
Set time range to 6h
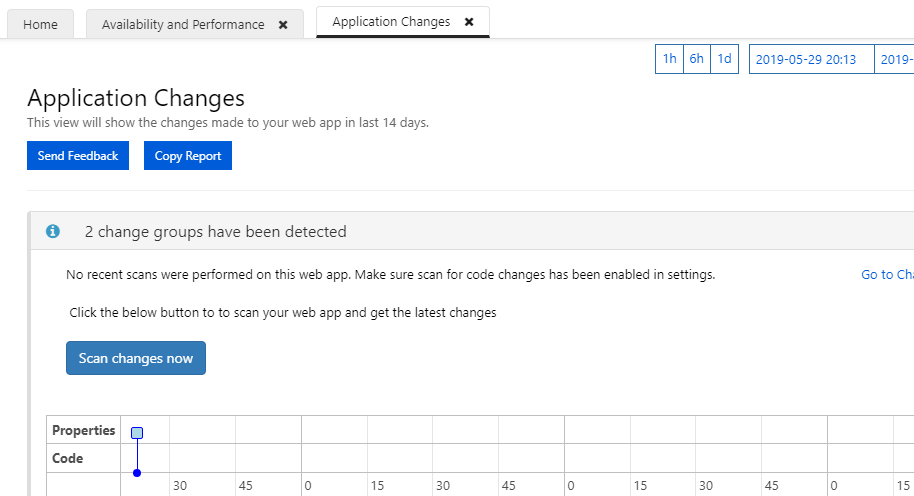point(696,59)
